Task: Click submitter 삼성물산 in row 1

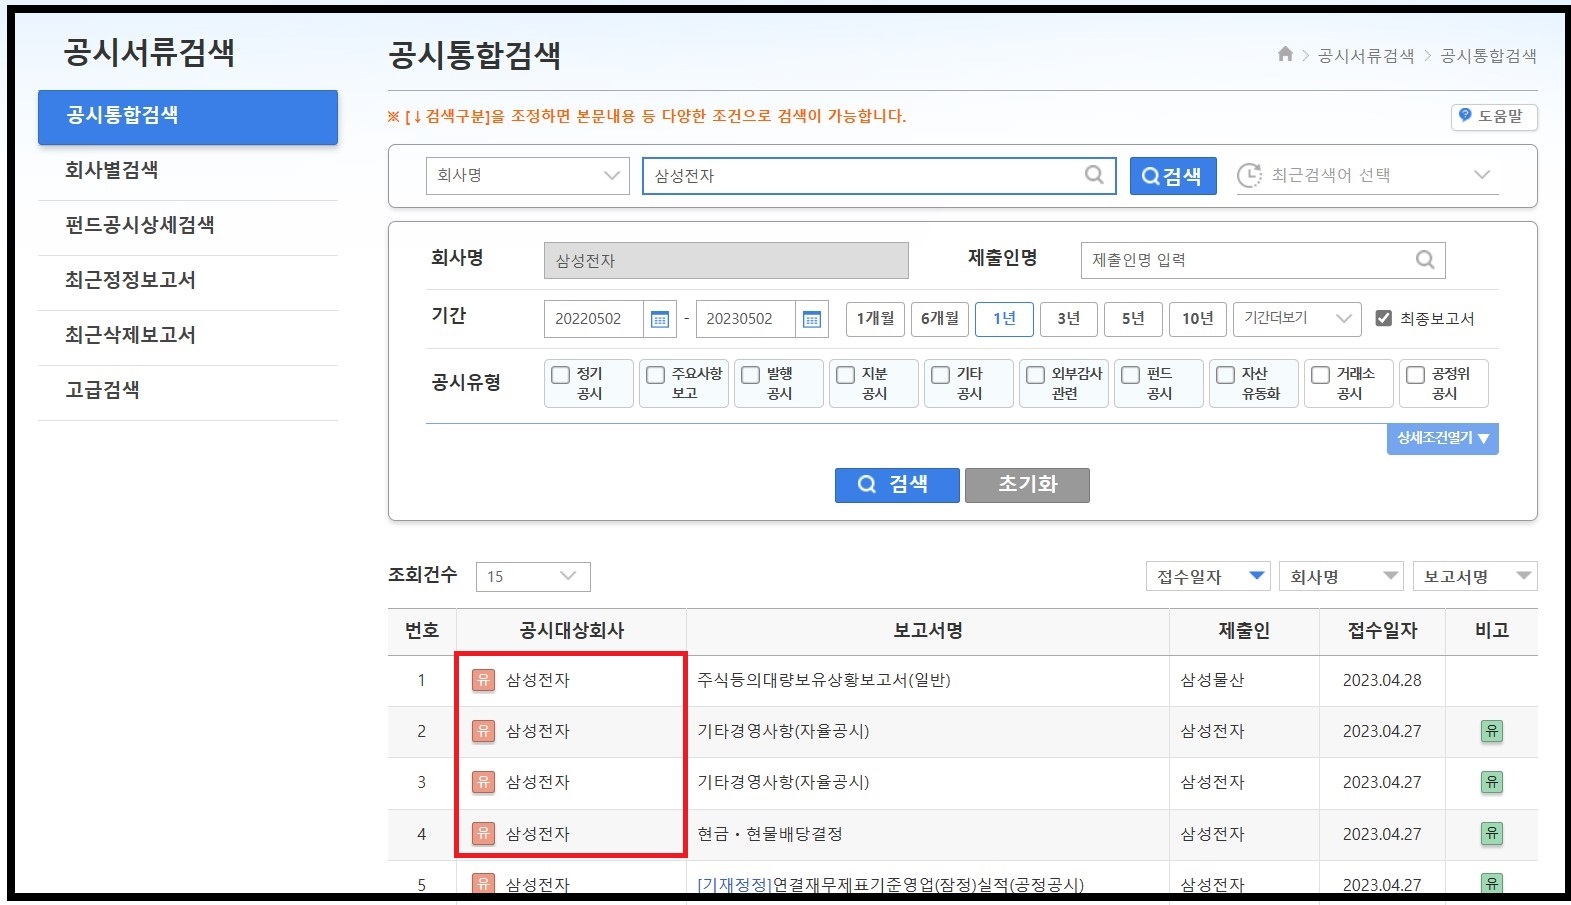Action: [x=1212, y=680]
